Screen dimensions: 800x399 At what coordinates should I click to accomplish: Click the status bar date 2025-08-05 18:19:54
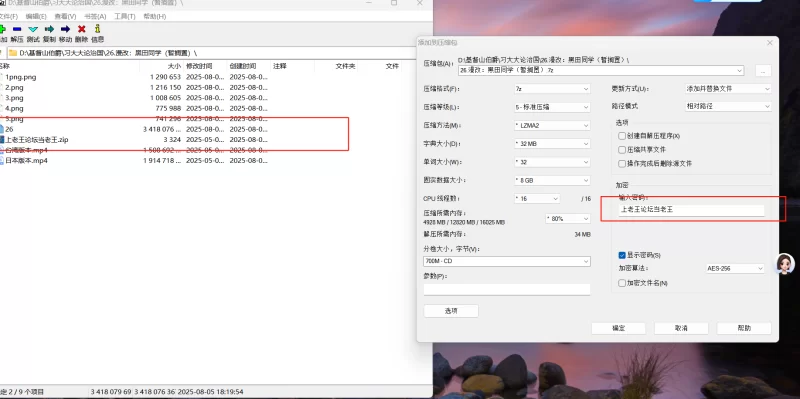210,392
